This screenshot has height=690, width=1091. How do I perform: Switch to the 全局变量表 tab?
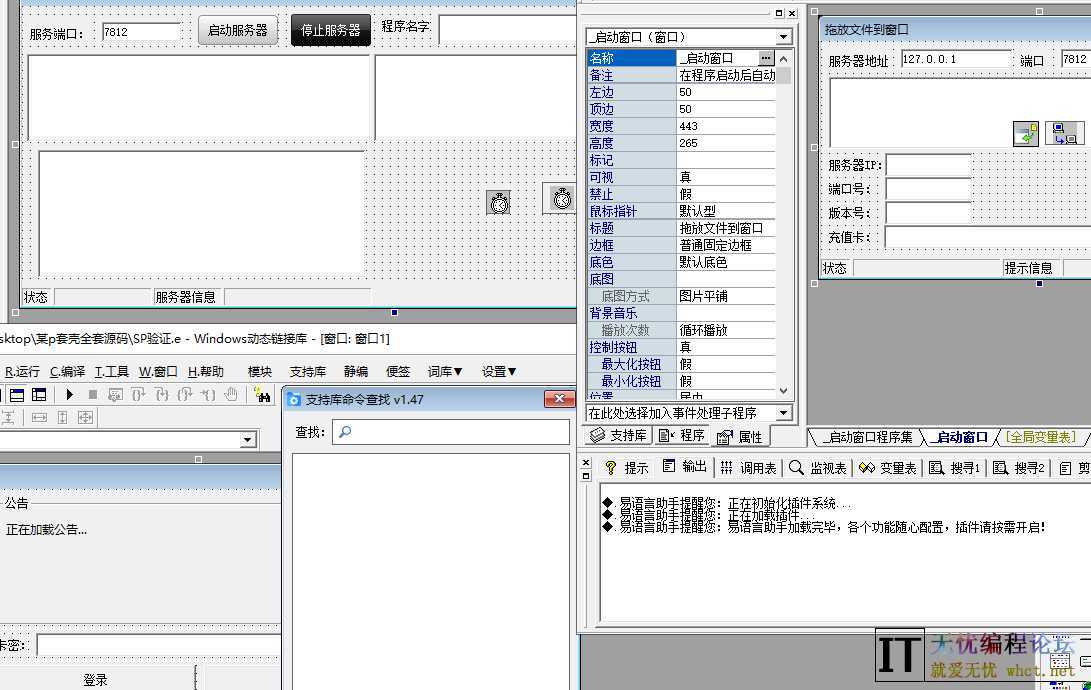coord(1041,437)
